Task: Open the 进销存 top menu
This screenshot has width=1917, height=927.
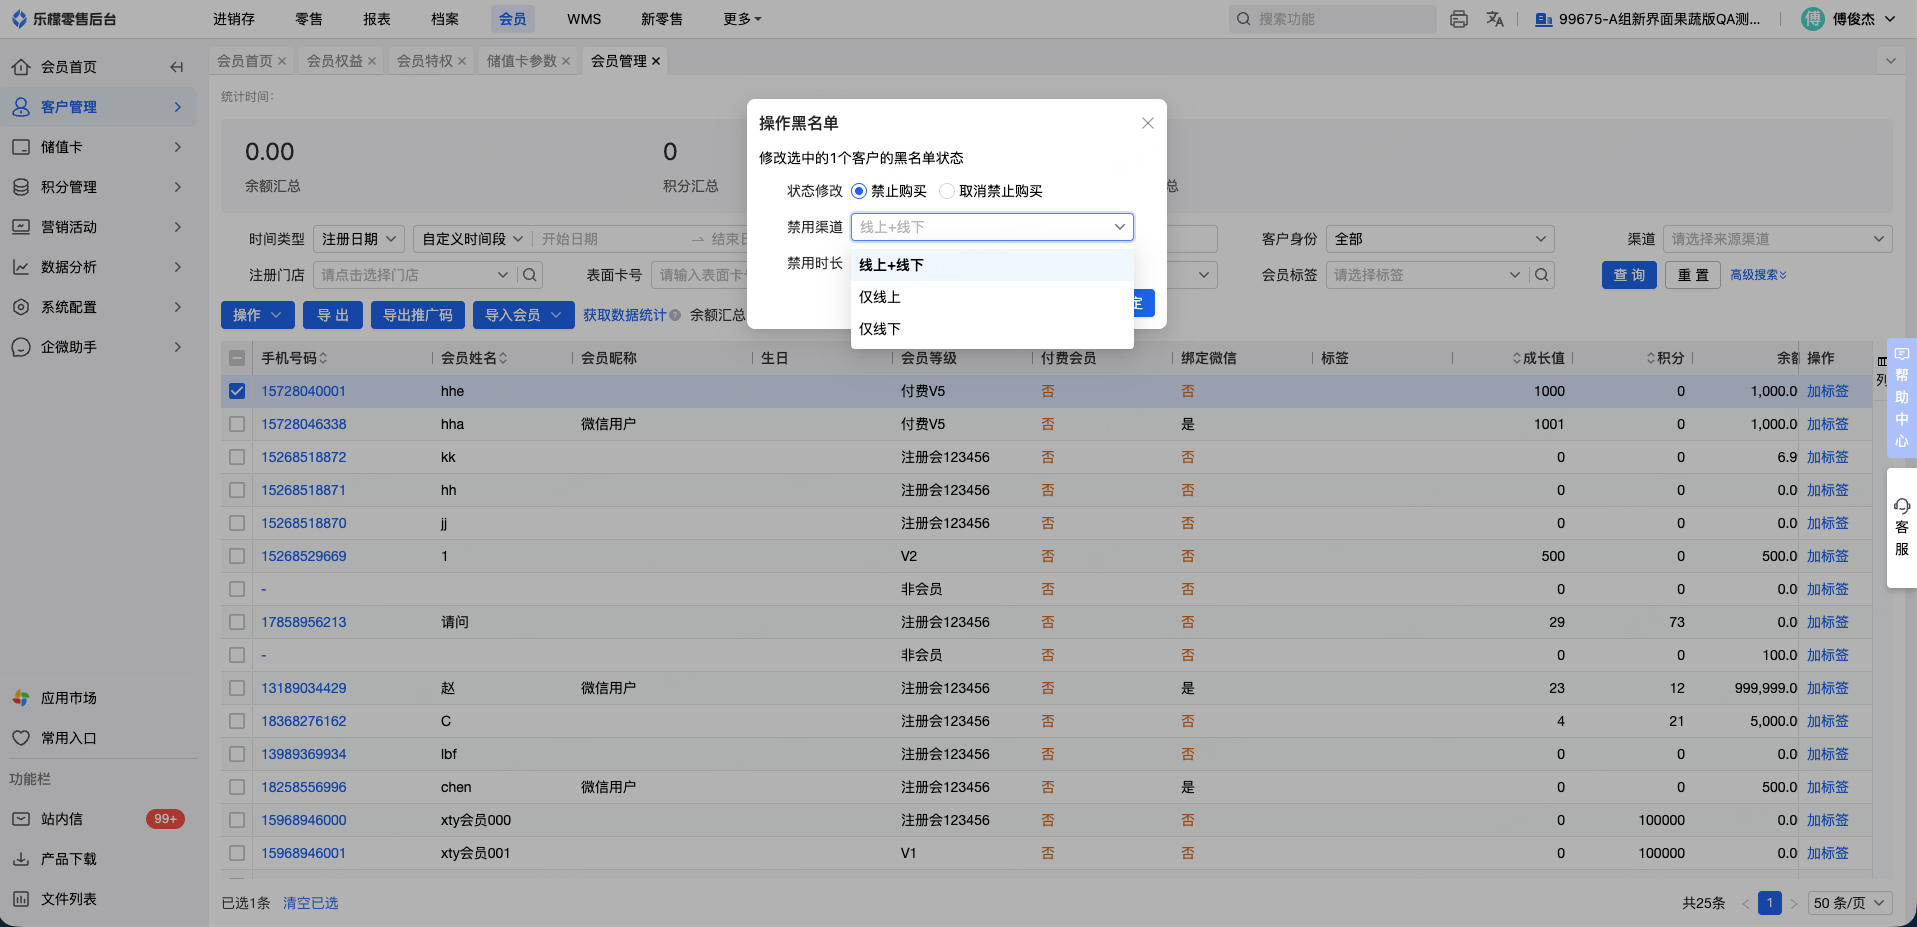Action: pyautogui.click(x=234, y=19)
